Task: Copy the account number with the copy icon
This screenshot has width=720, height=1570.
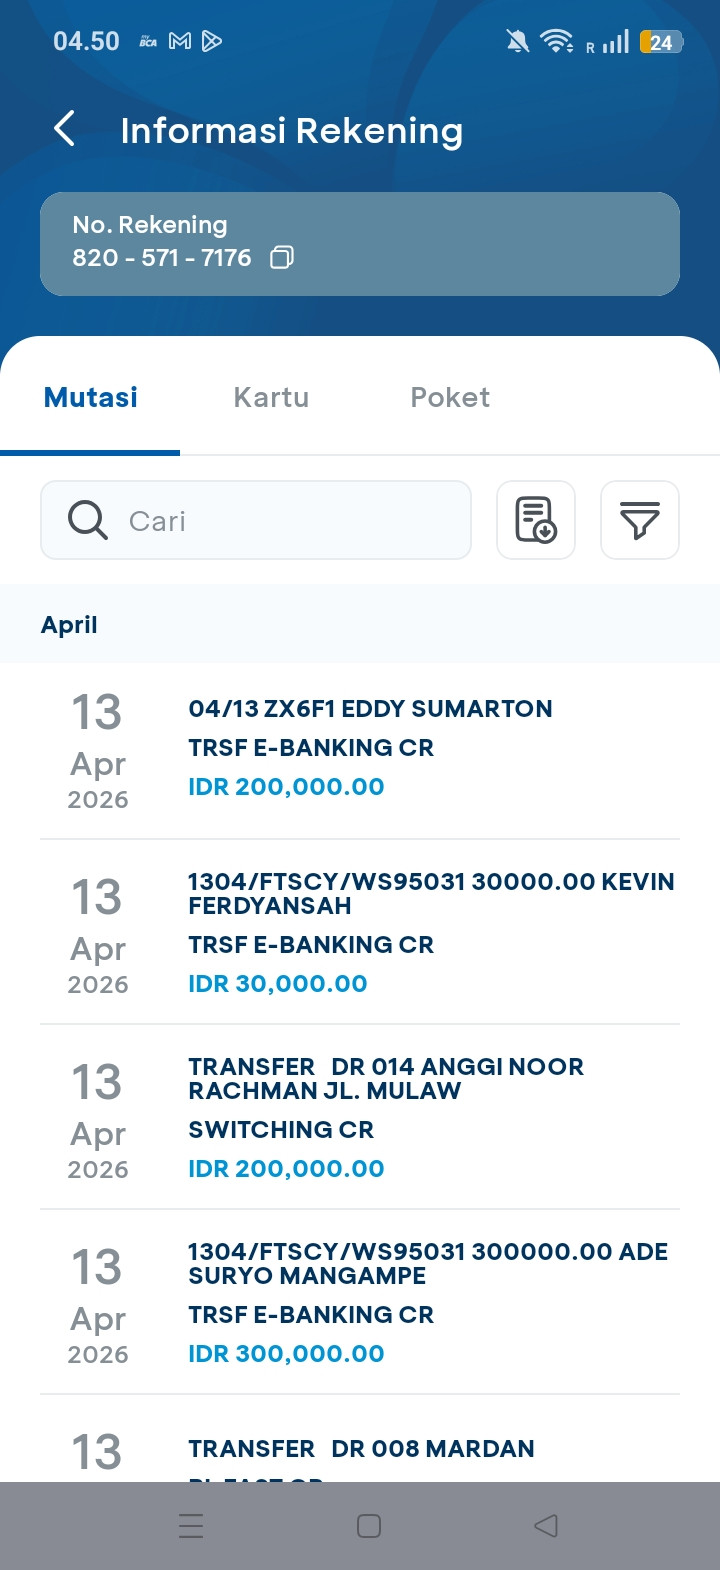Action: point(282,258)
